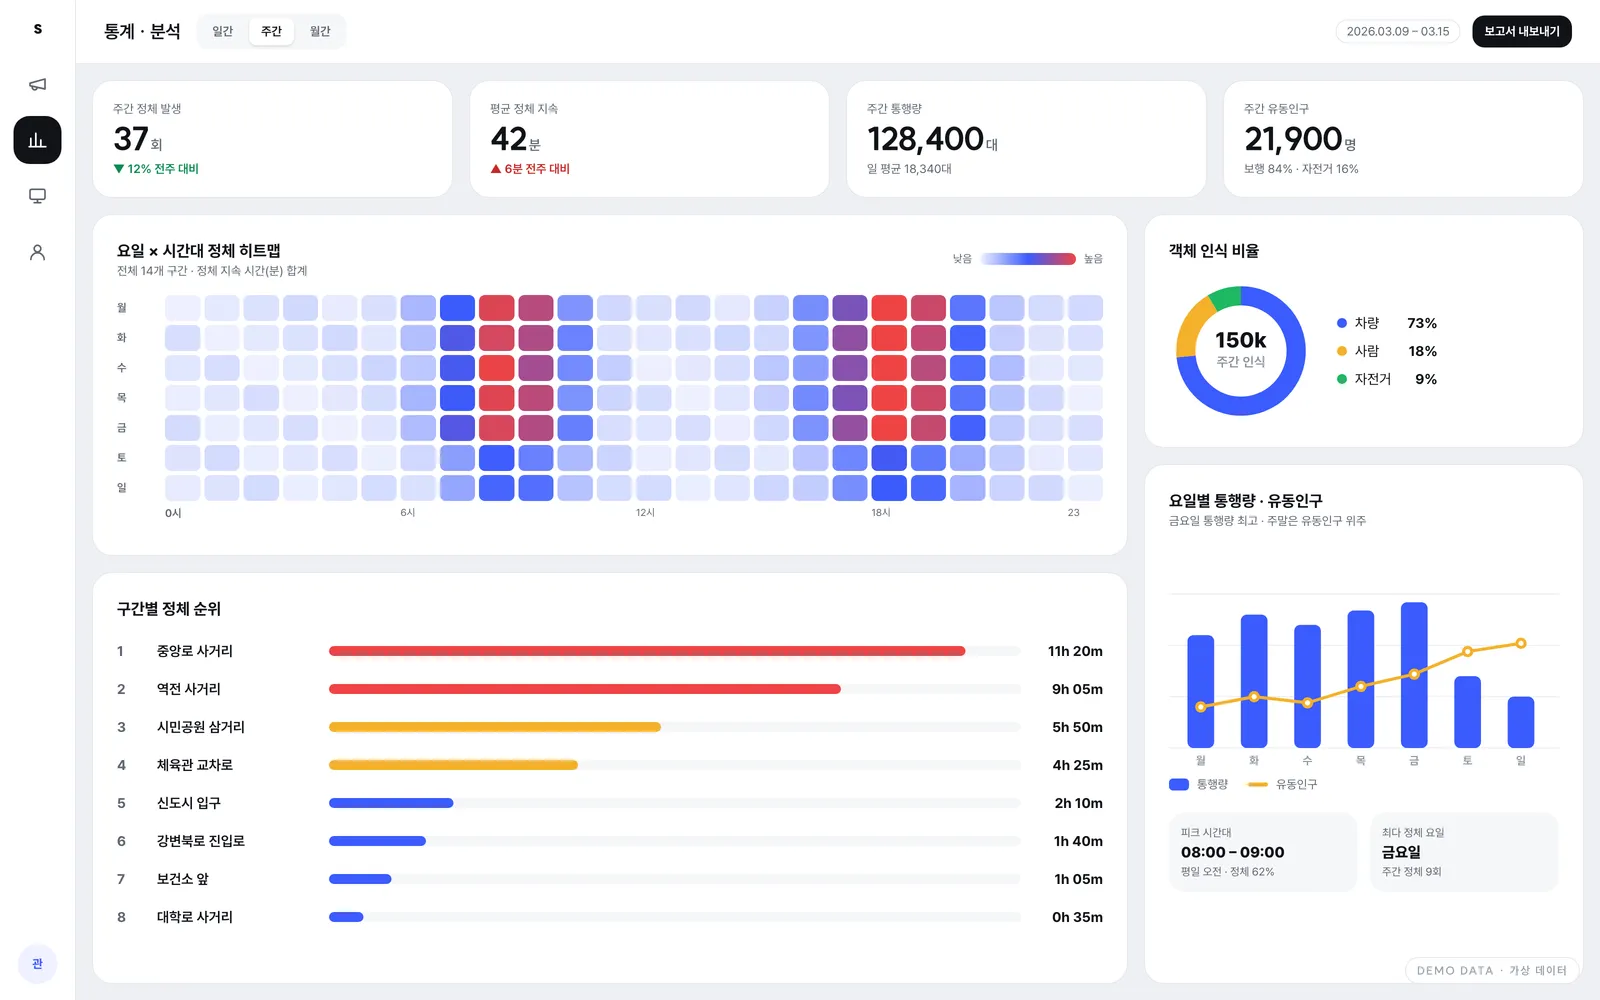1600x1000 pixels.
Task: Click the 토 bar in weekday traffic chart
Action: (x=1467, y=712)
